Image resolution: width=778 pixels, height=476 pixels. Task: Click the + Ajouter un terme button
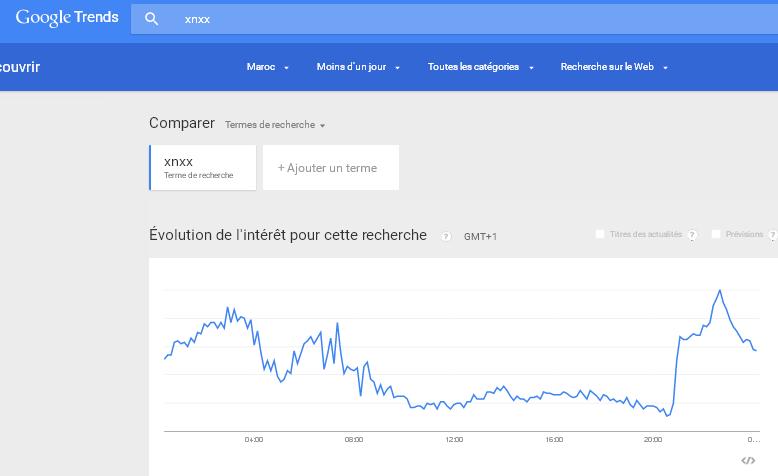coord(330,168)
